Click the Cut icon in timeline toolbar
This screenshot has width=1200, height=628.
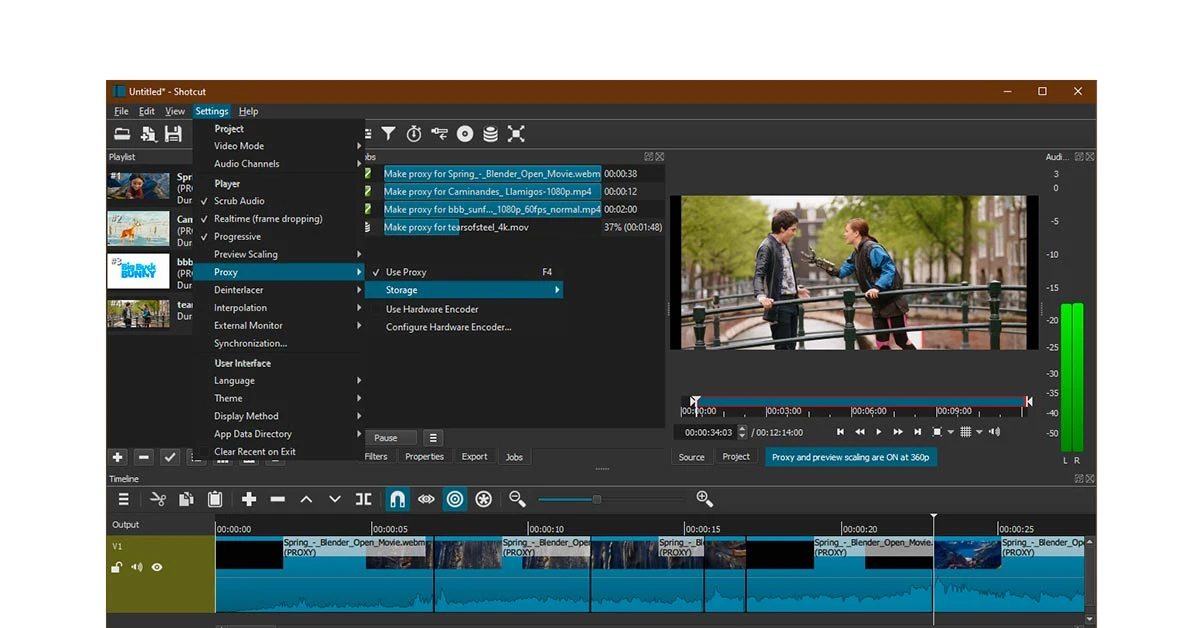click(159, 499)
